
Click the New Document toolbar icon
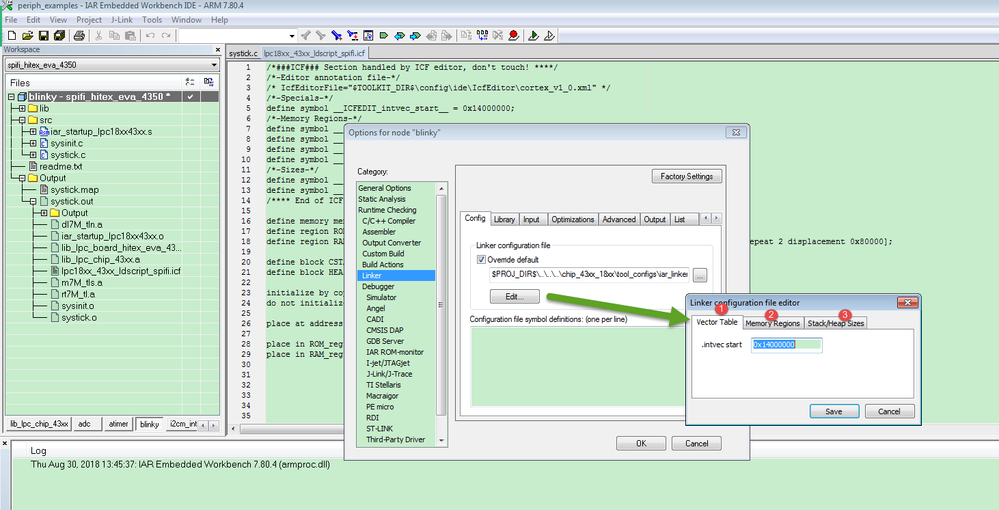coord(11,36)
